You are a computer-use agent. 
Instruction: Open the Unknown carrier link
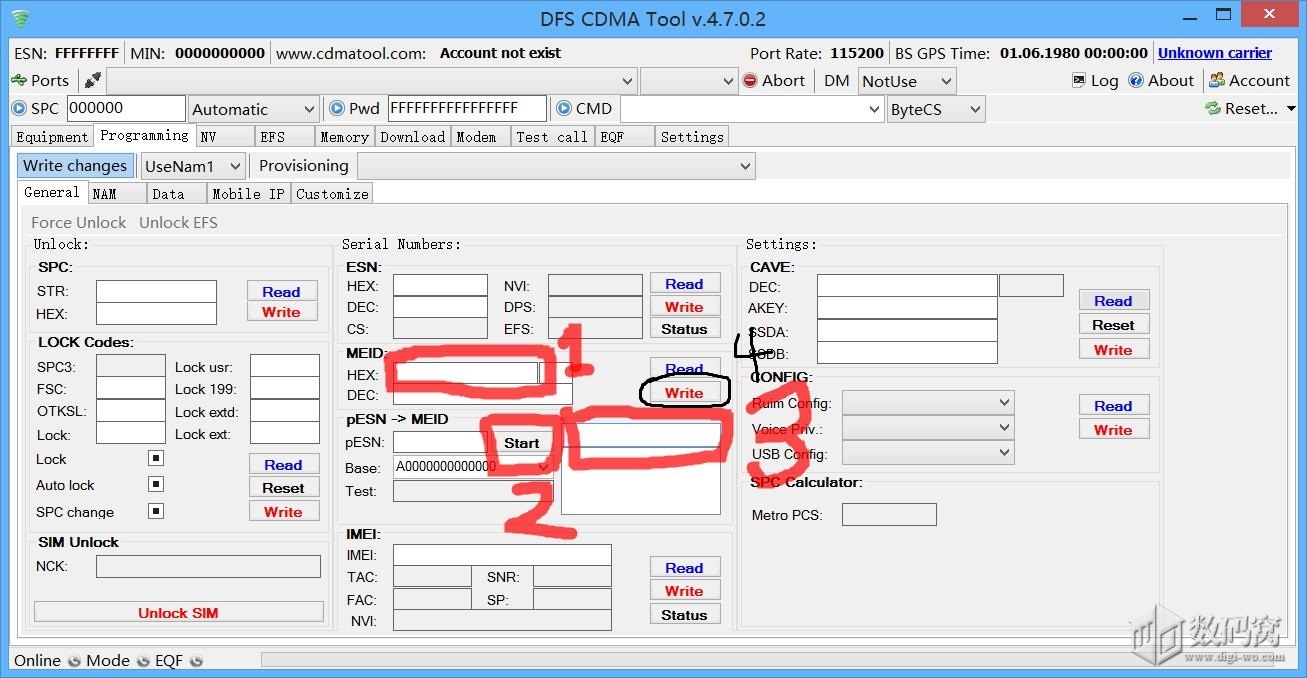tap(1215, 53)
